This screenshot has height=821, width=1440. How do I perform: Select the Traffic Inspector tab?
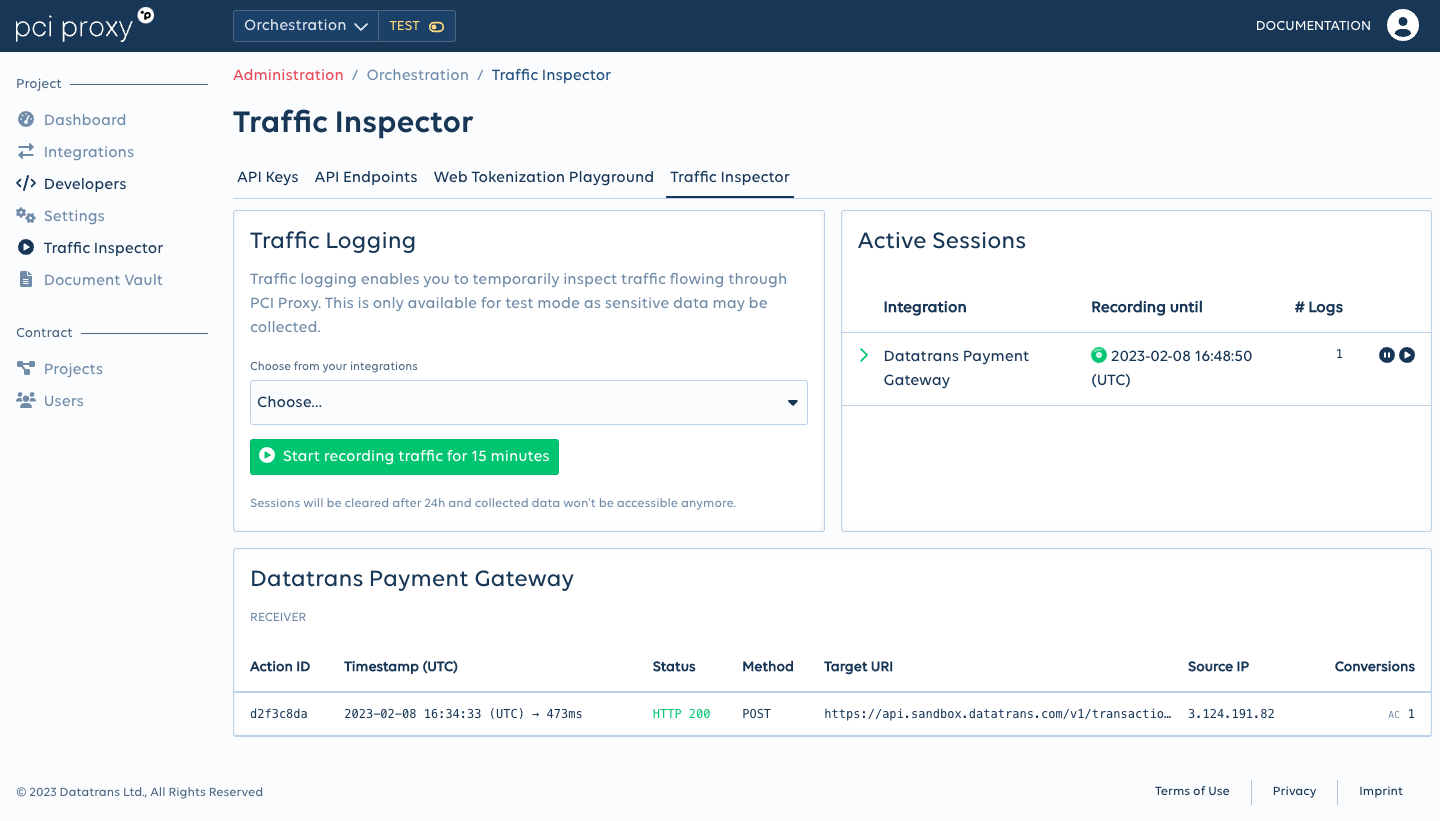pyautogui.click(x=730, y=177)
